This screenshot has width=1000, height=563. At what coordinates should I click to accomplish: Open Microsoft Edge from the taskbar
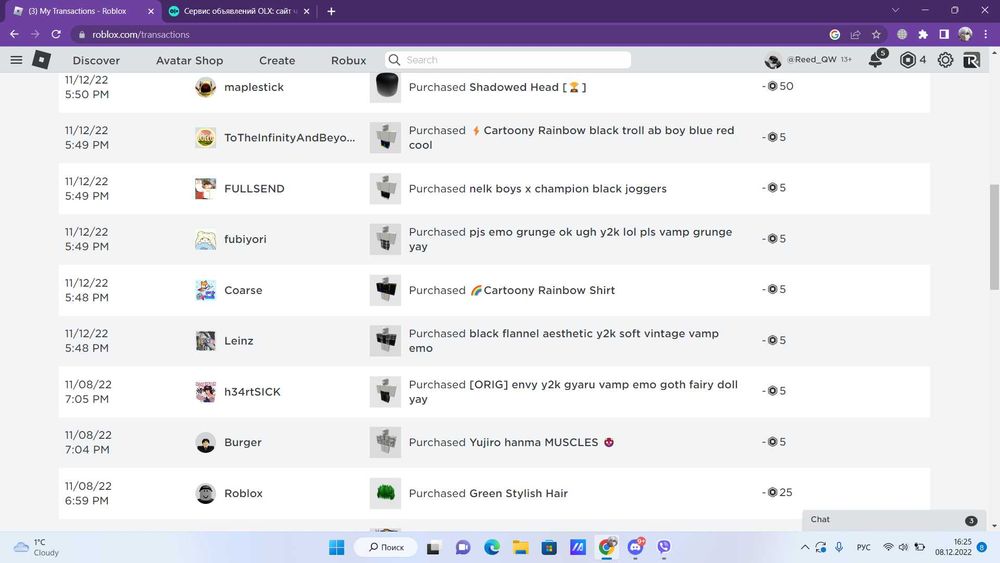(492, 547)
